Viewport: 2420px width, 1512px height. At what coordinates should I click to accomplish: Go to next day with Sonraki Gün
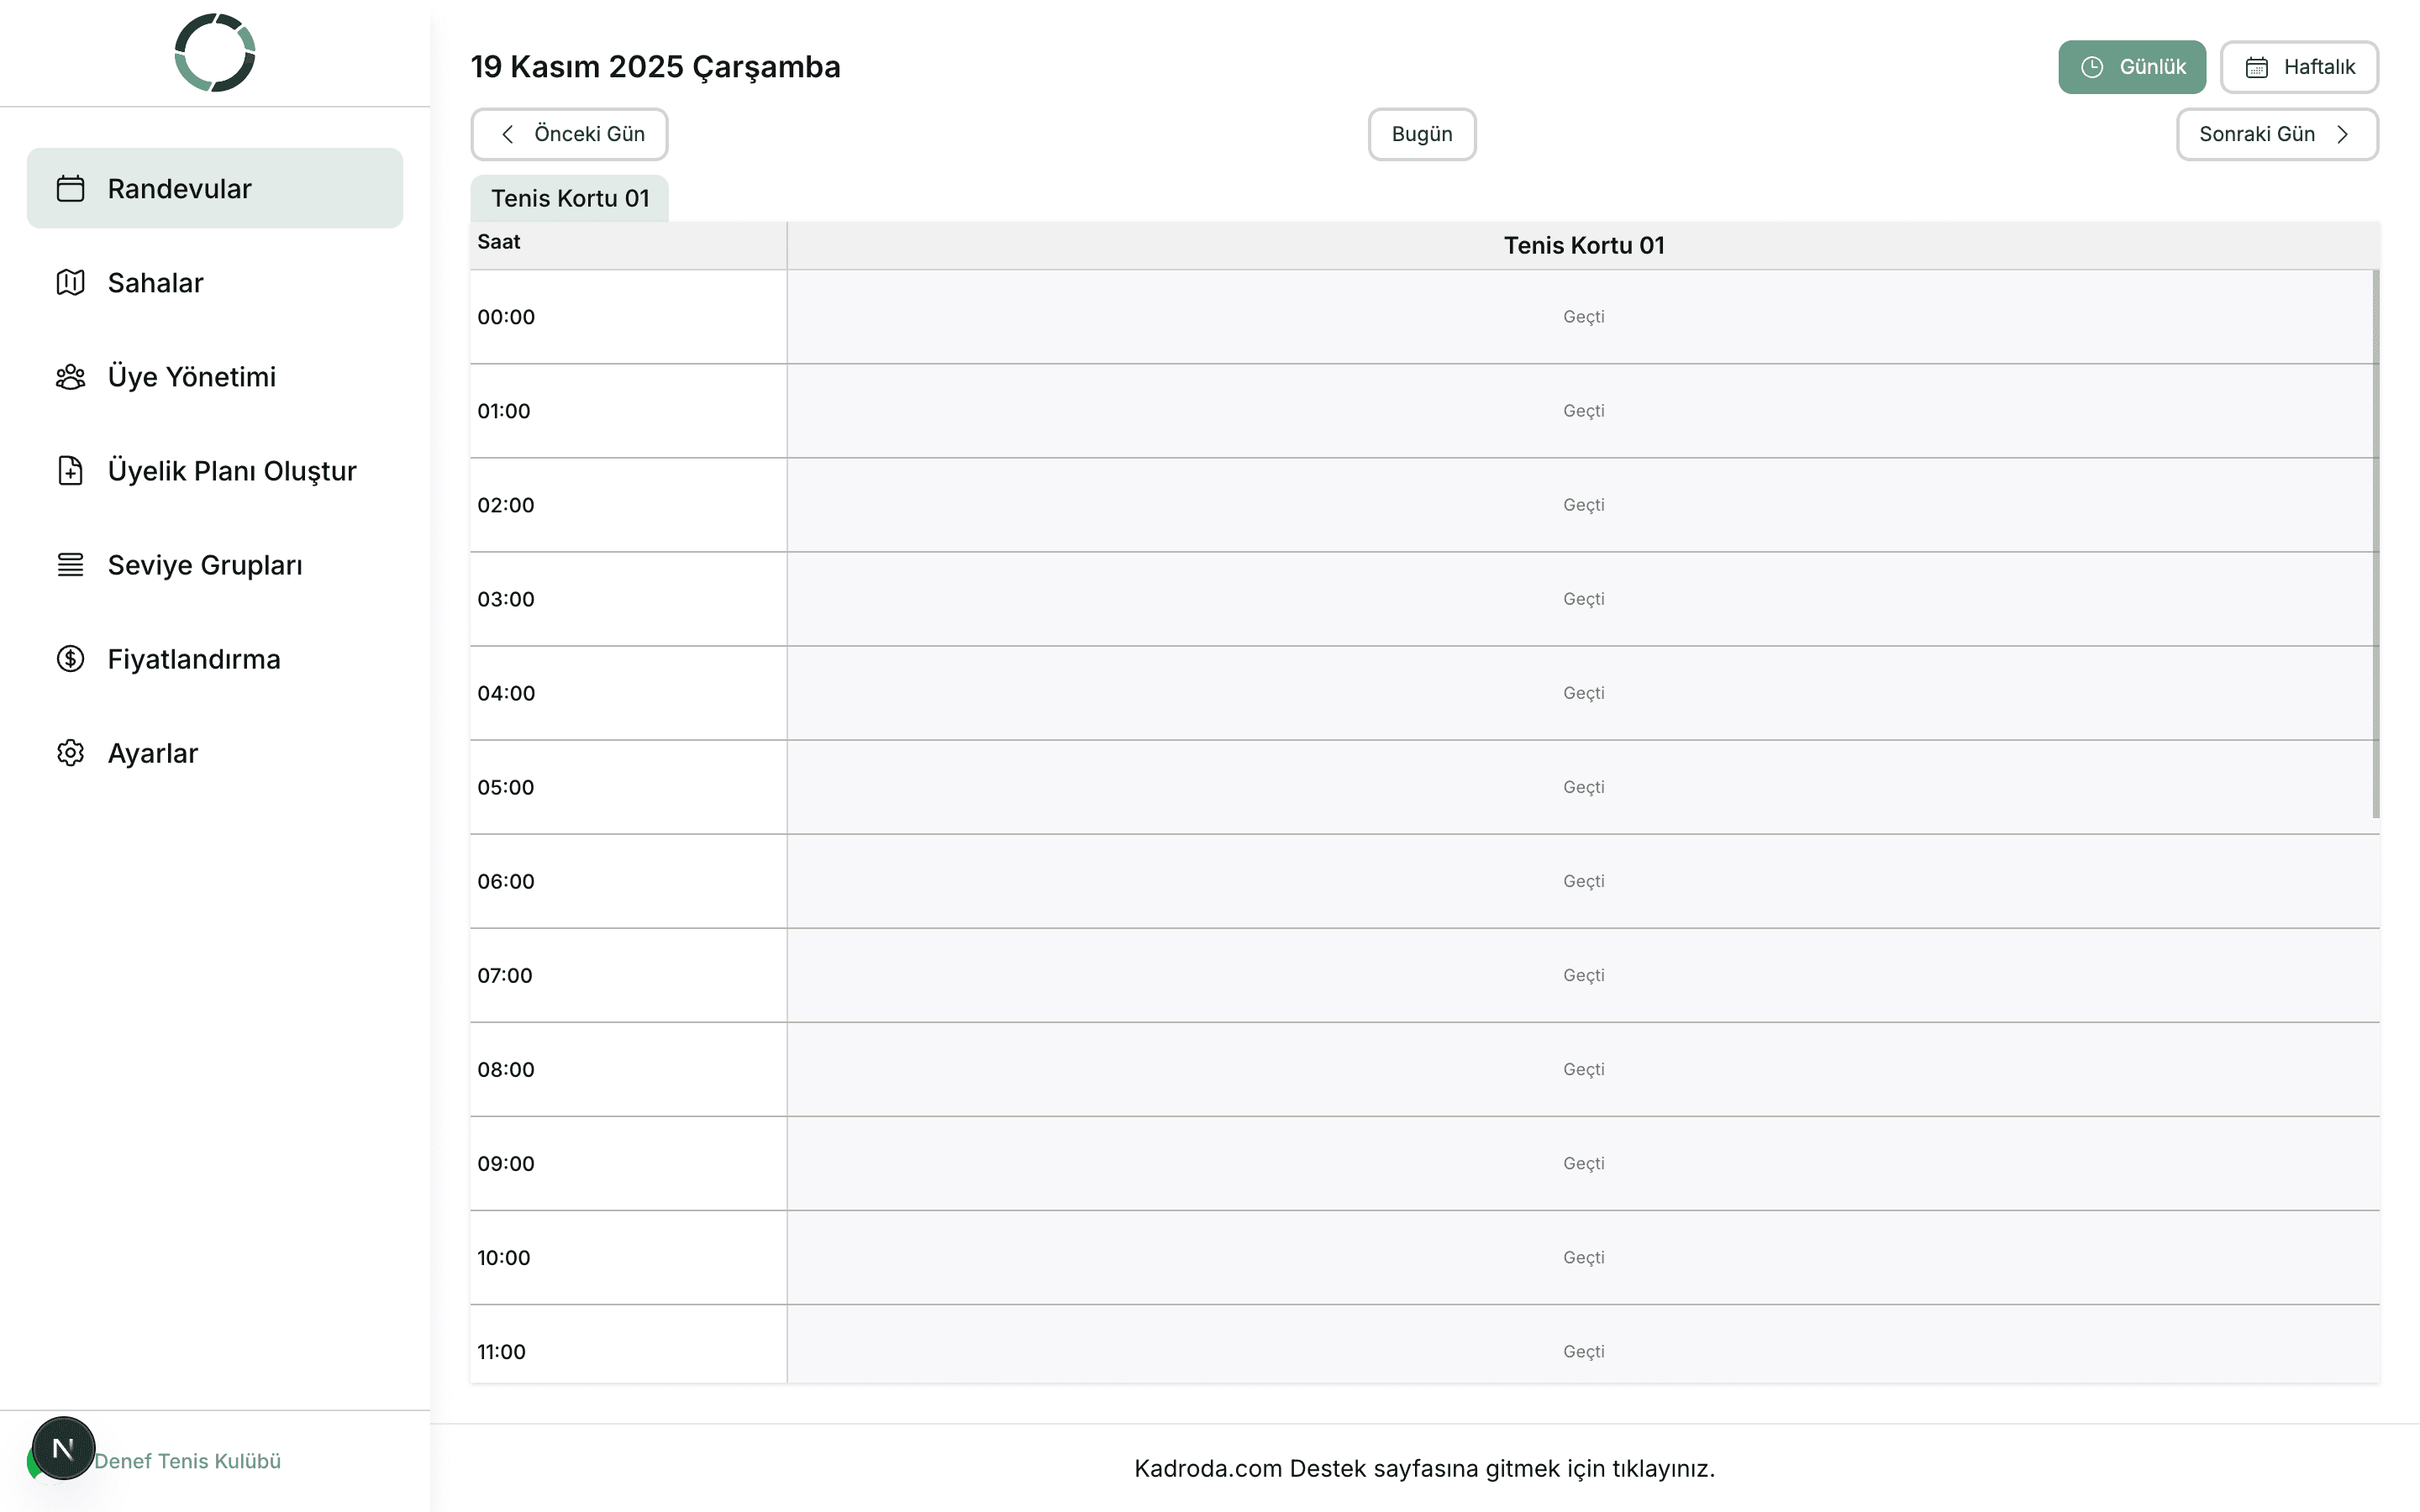[x=2276, y=134]
